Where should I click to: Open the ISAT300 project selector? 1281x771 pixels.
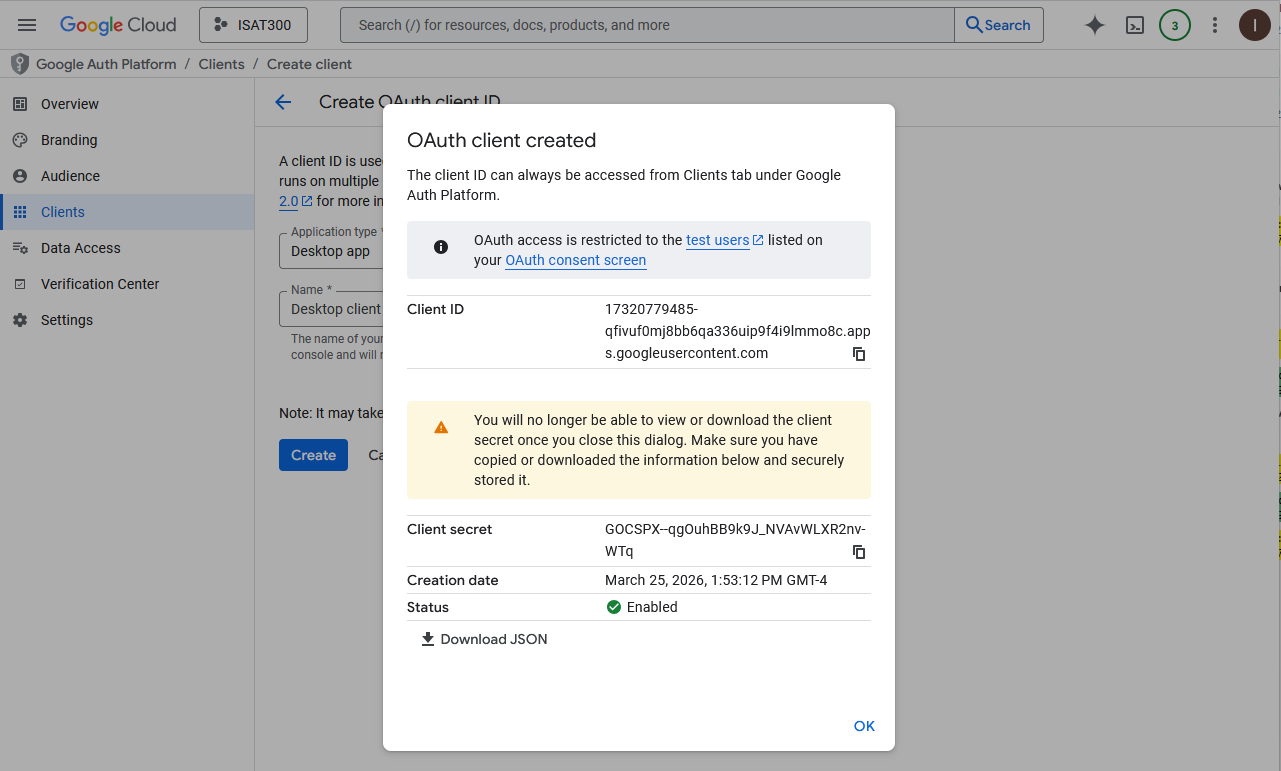253,25
